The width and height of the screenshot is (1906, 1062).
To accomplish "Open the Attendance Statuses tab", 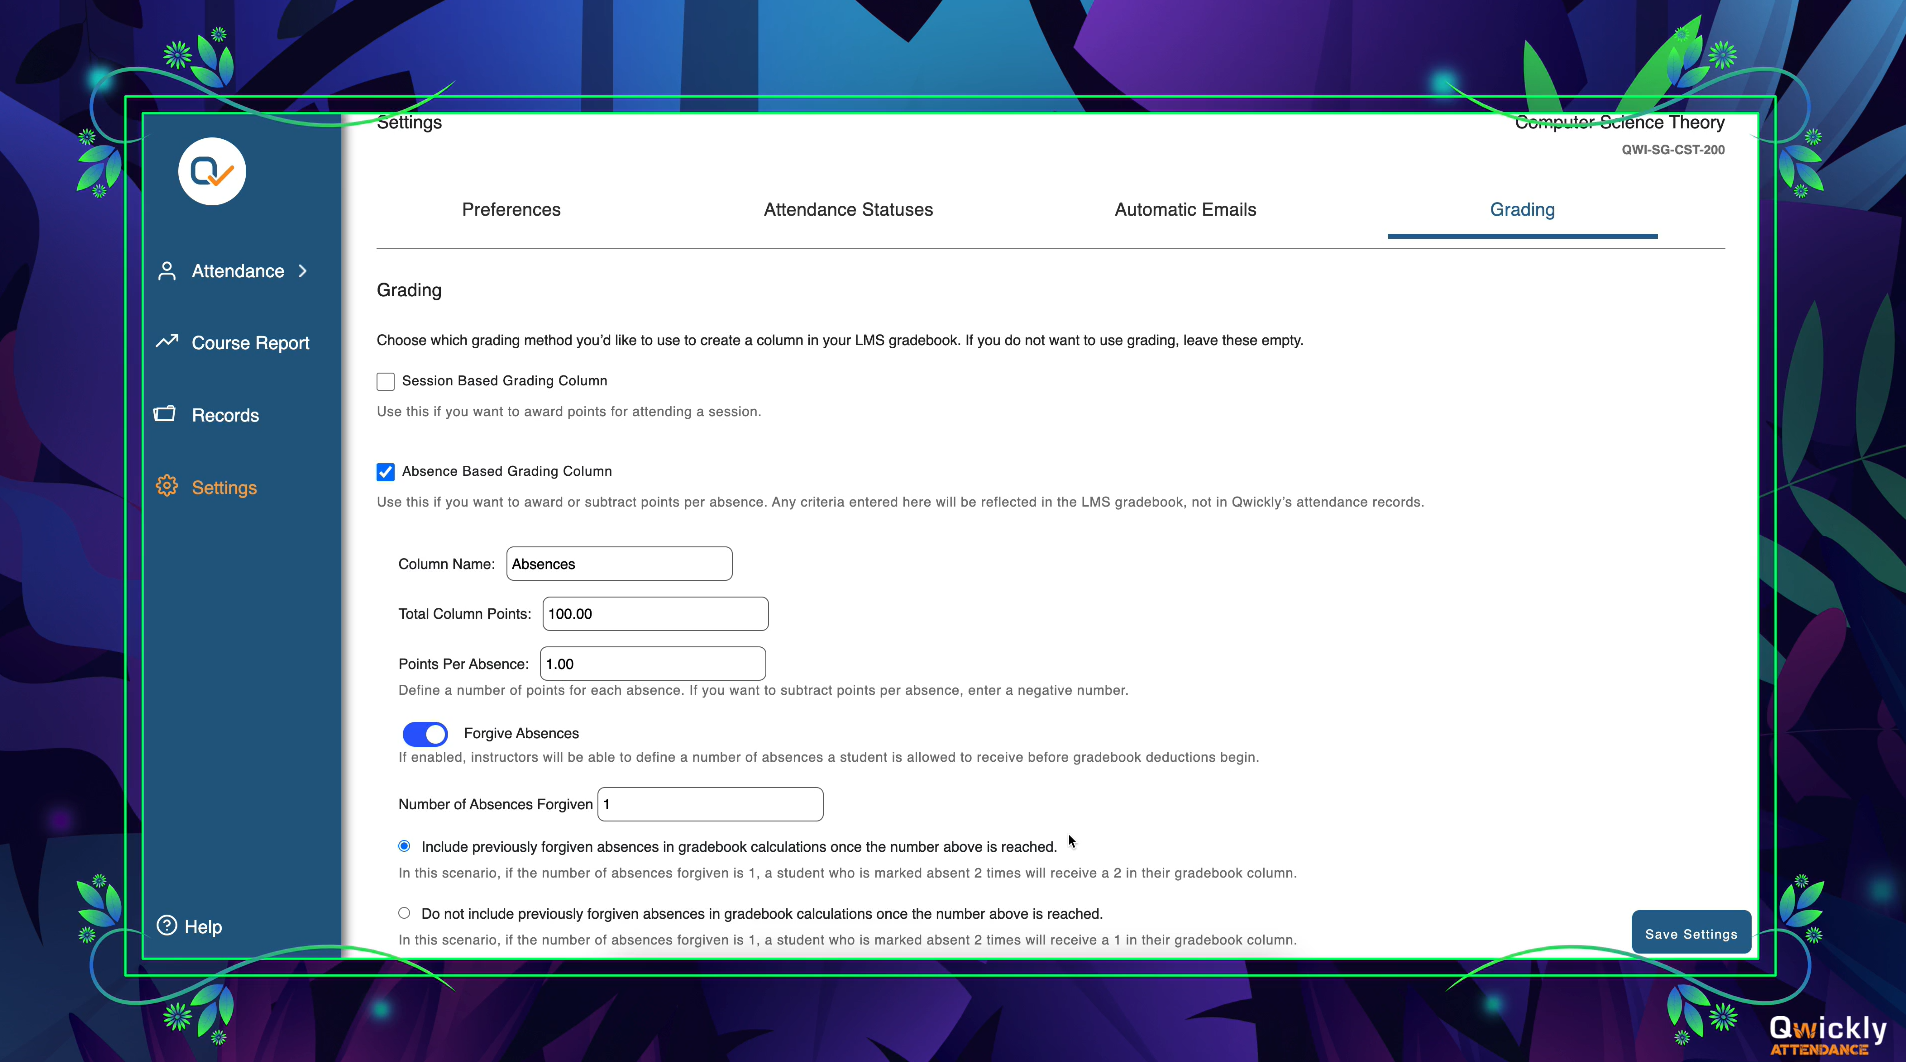I will [x=848, y=210].
